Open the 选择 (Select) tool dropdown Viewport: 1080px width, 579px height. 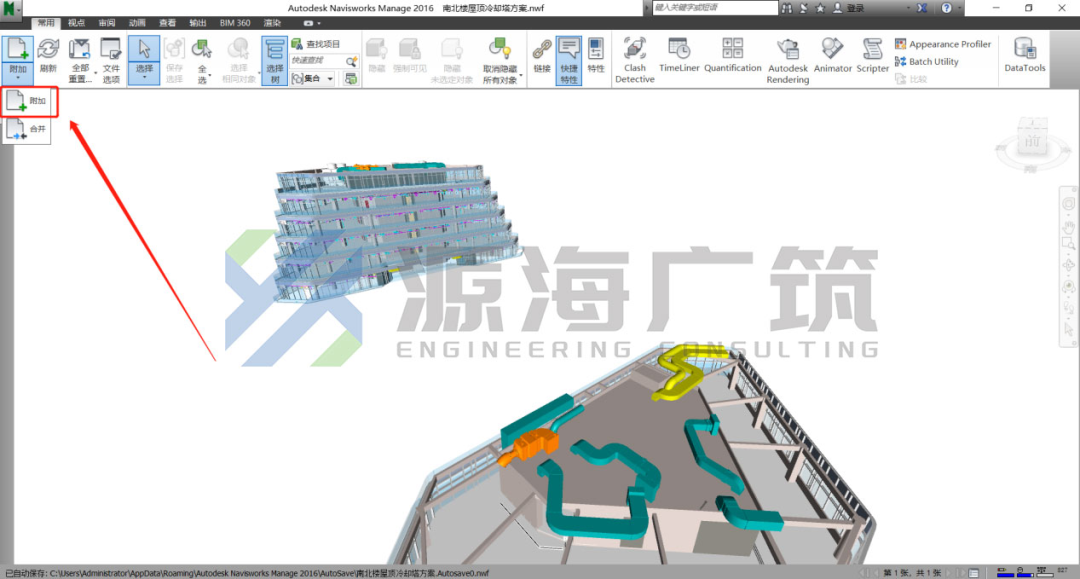click(144, 78)
